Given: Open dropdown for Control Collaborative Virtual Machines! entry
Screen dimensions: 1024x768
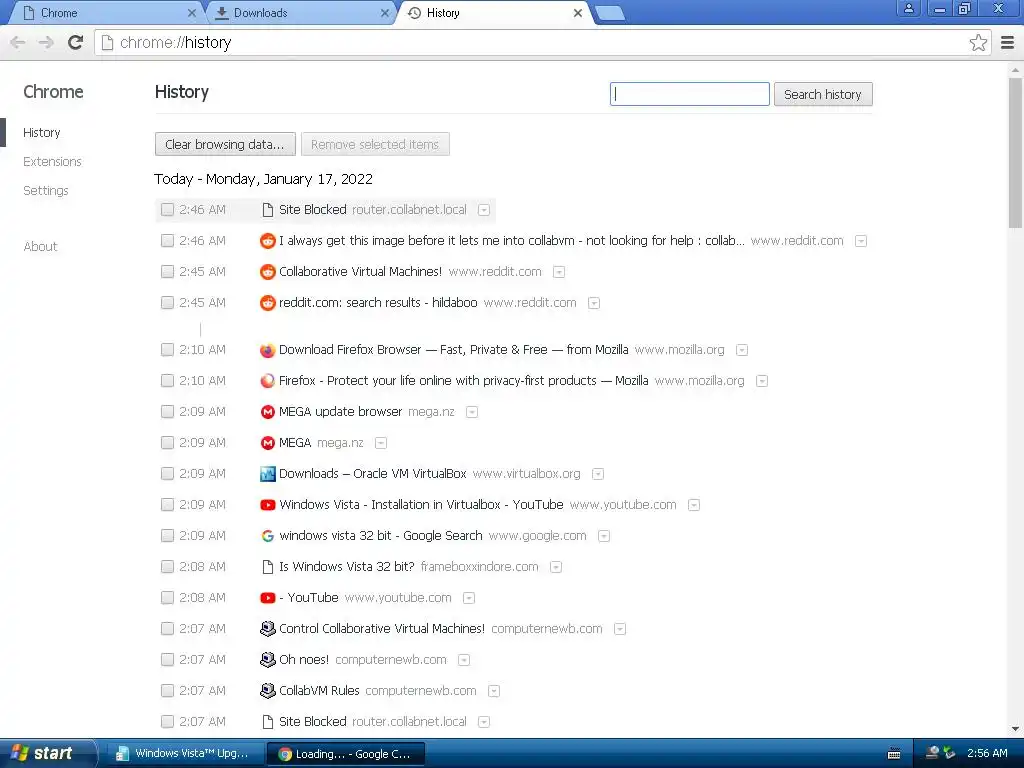Looking at the screenshot, I should (x=620, y=630).
